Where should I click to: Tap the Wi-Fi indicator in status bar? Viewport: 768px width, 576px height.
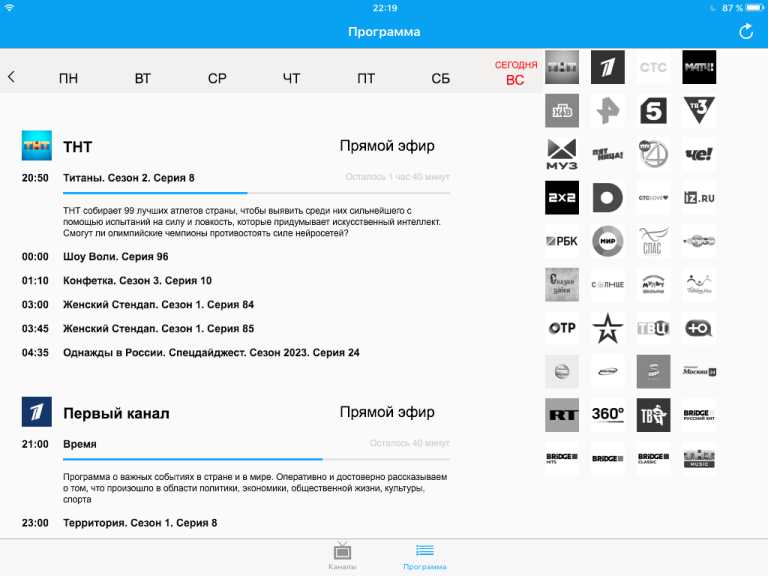tap(10, 8)
